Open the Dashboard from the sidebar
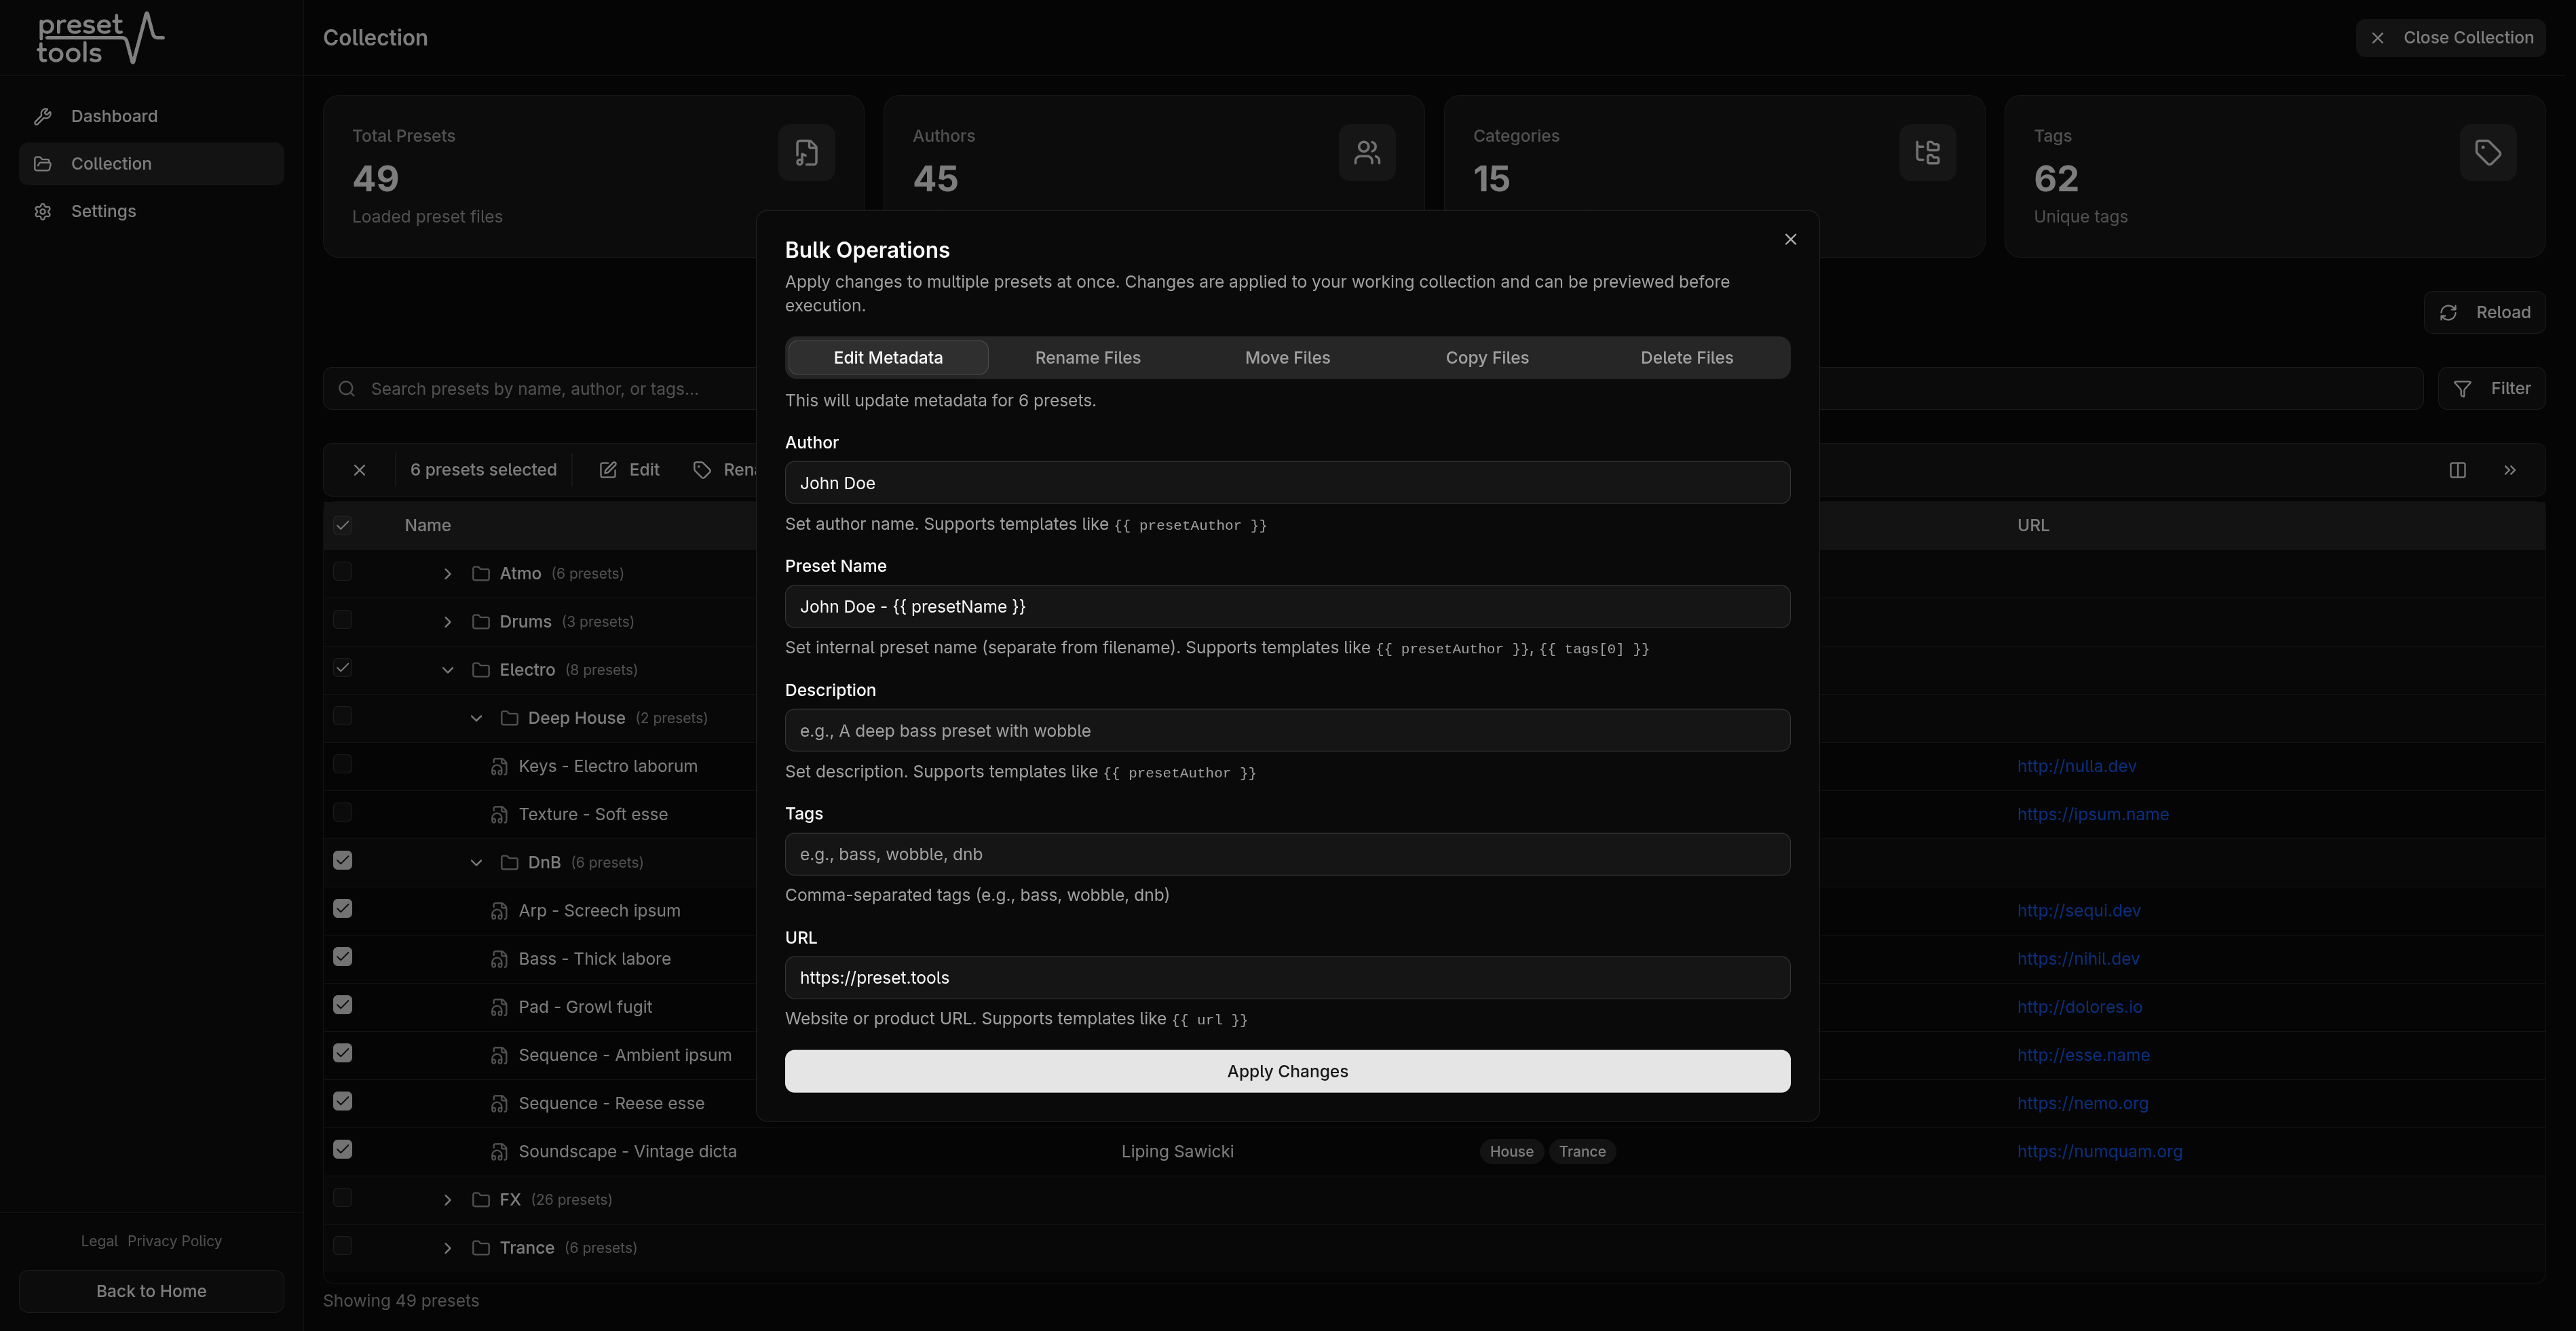Viewport: 2576px width, 1331px height. [113, 115]
